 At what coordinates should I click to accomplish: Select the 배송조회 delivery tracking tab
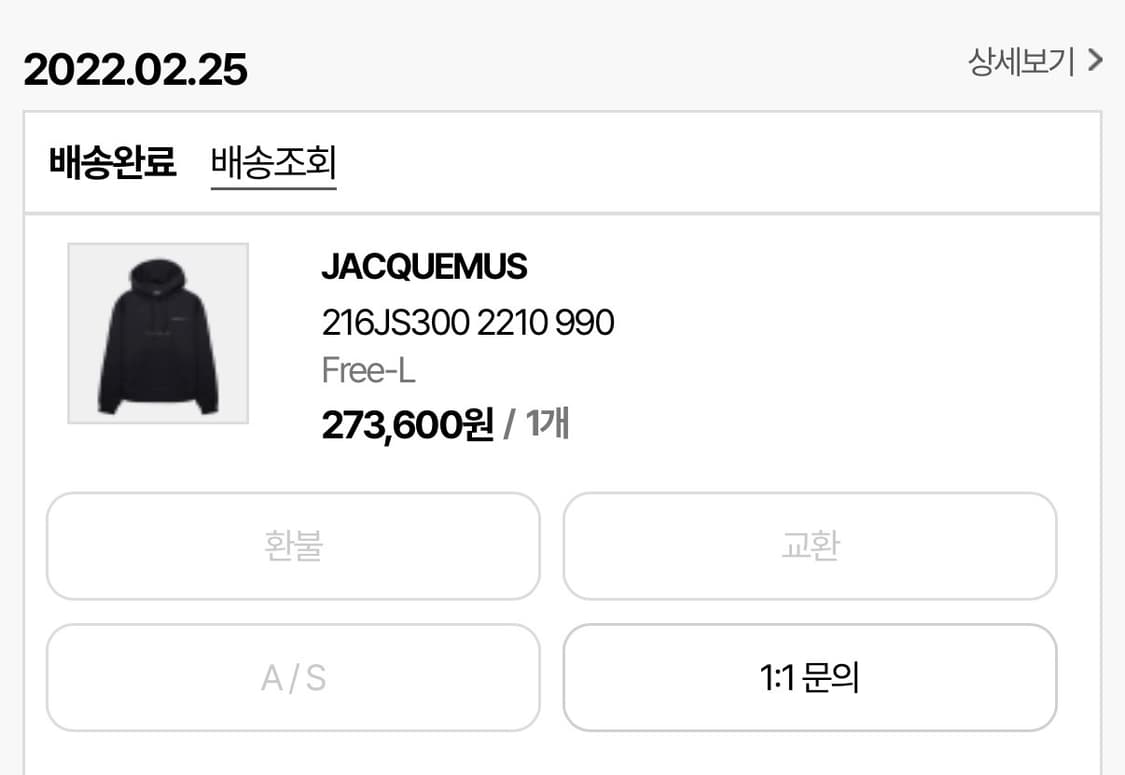click(273, 162)
